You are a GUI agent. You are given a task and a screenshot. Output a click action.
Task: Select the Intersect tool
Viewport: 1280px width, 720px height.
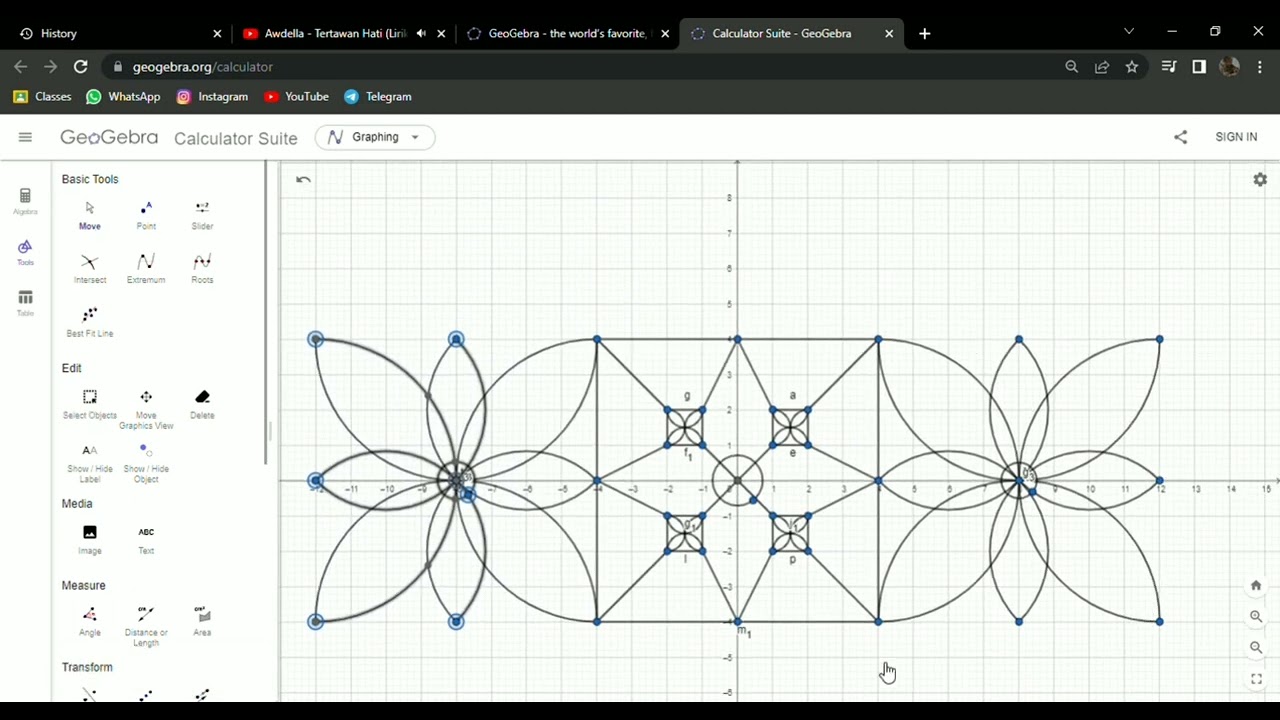pyautogui.click(x=89, y=269)
